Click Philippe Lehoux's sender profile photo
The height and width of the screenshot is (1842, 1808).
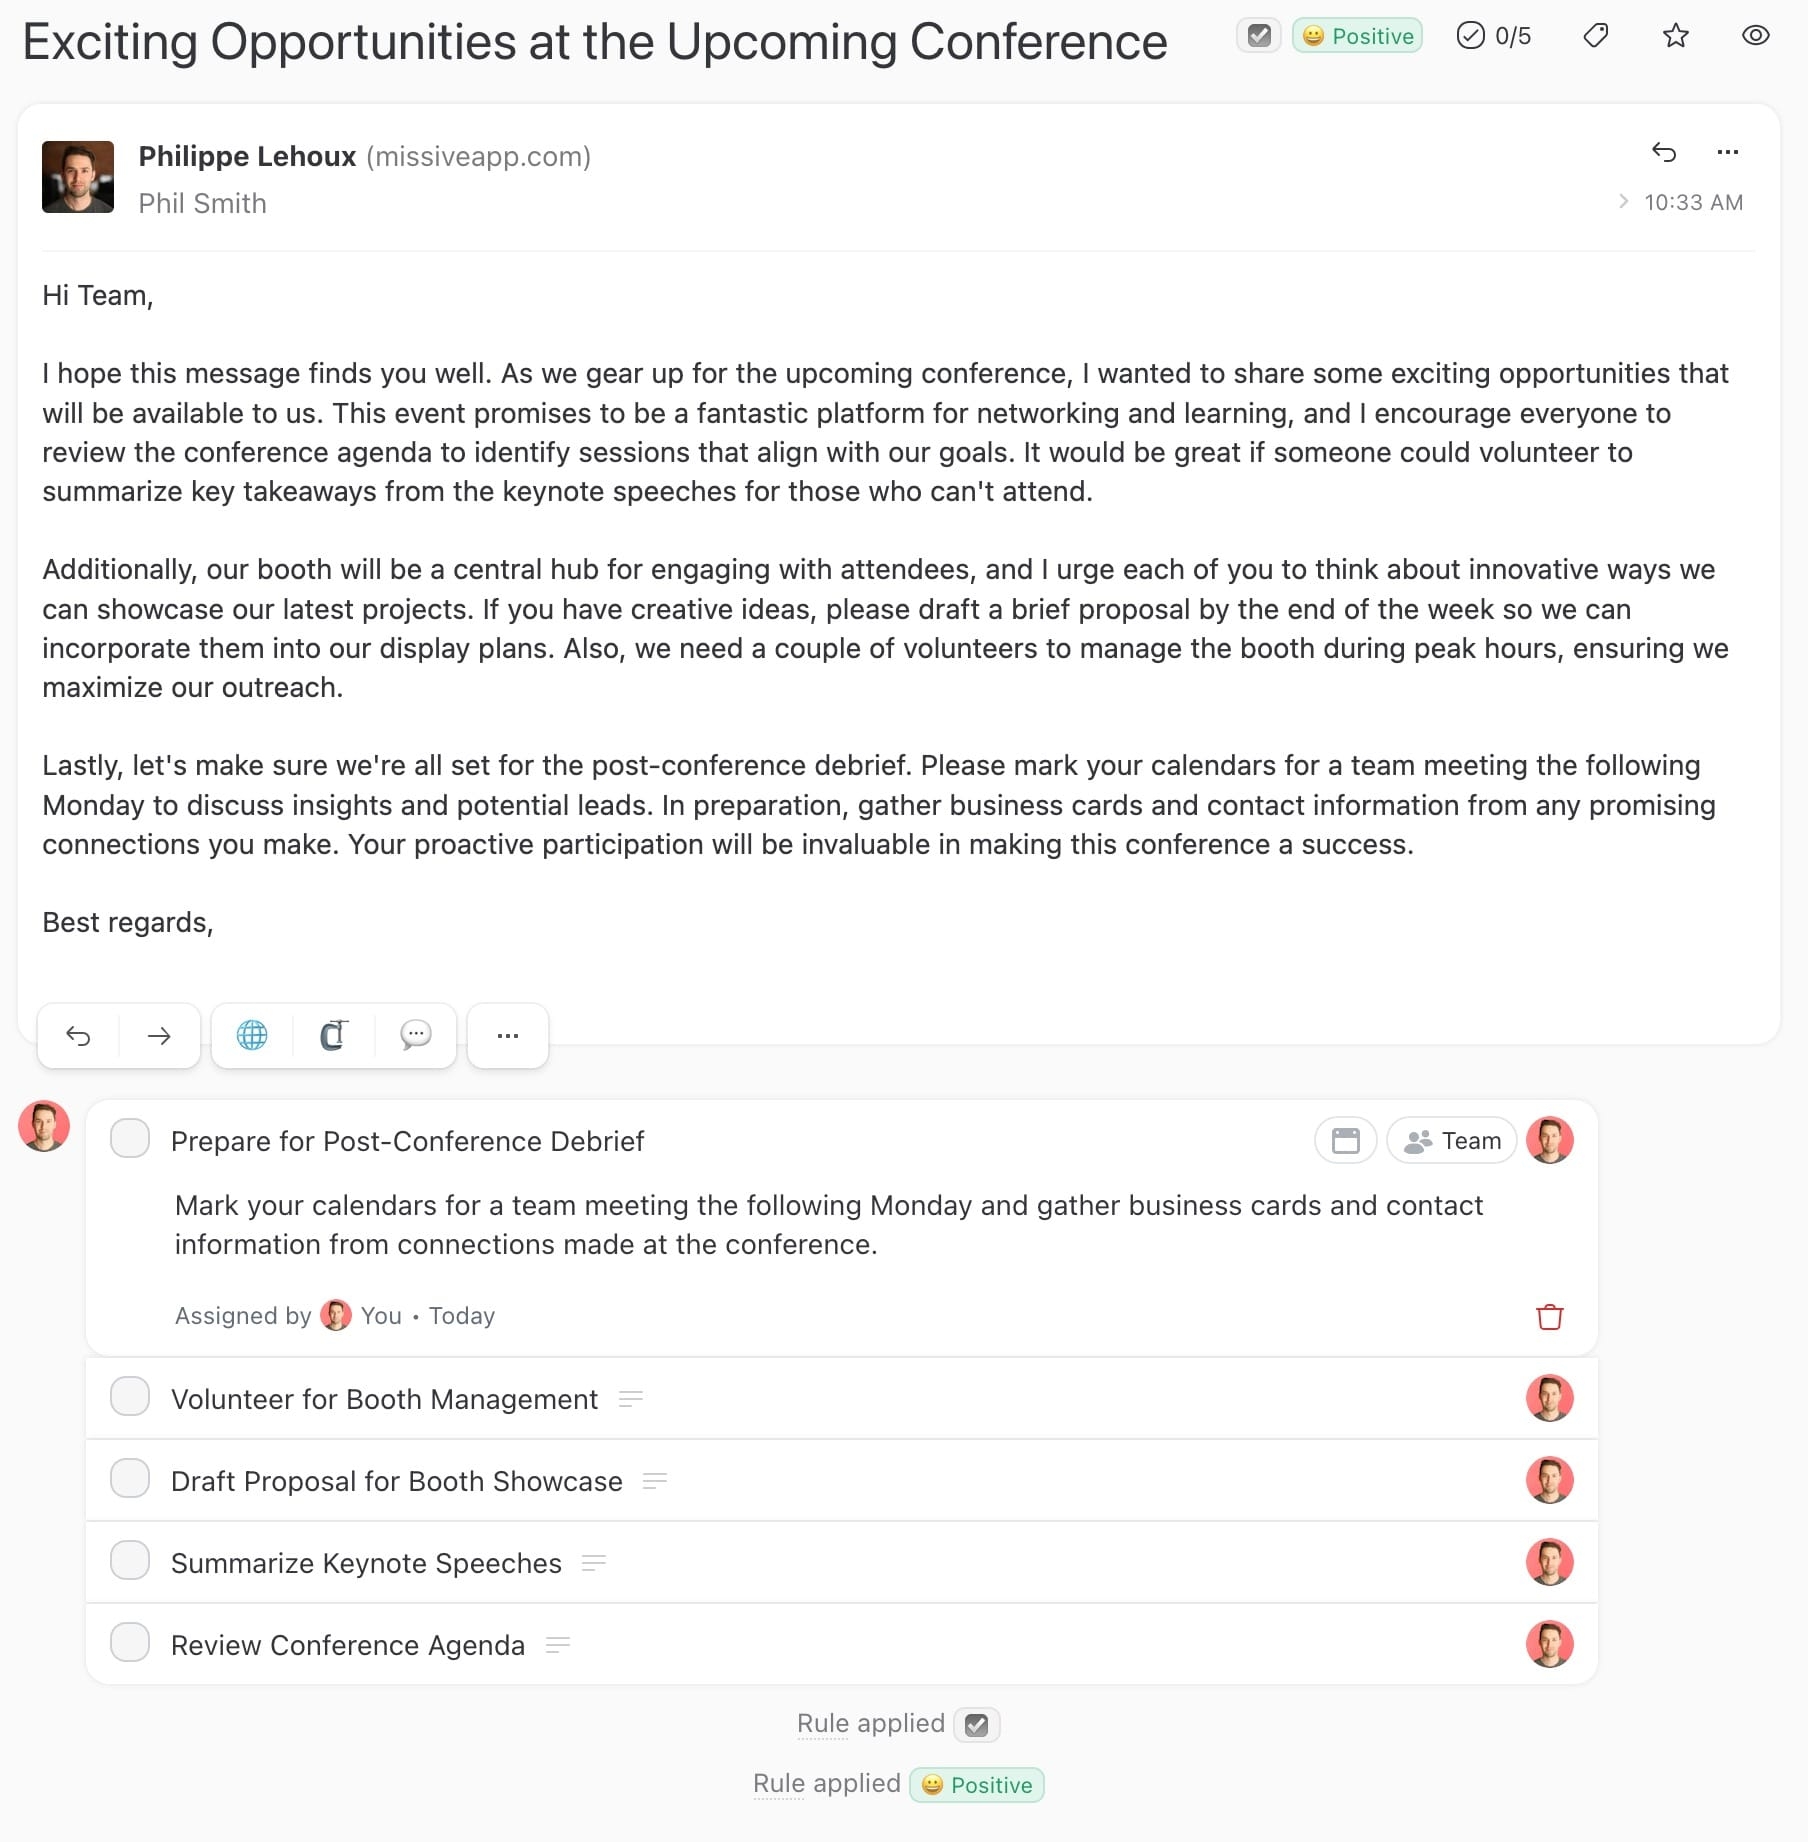[x=78, y=177]
